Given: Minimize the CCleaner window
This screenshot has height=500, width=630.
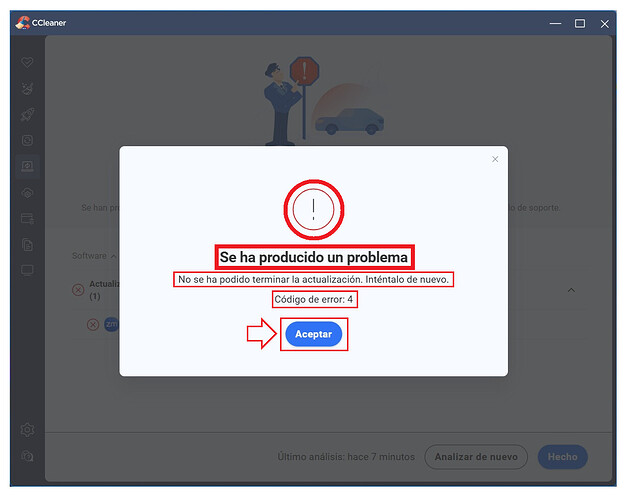Looking at the screenshot, I should pyautogui.click(x=555, y=23).
